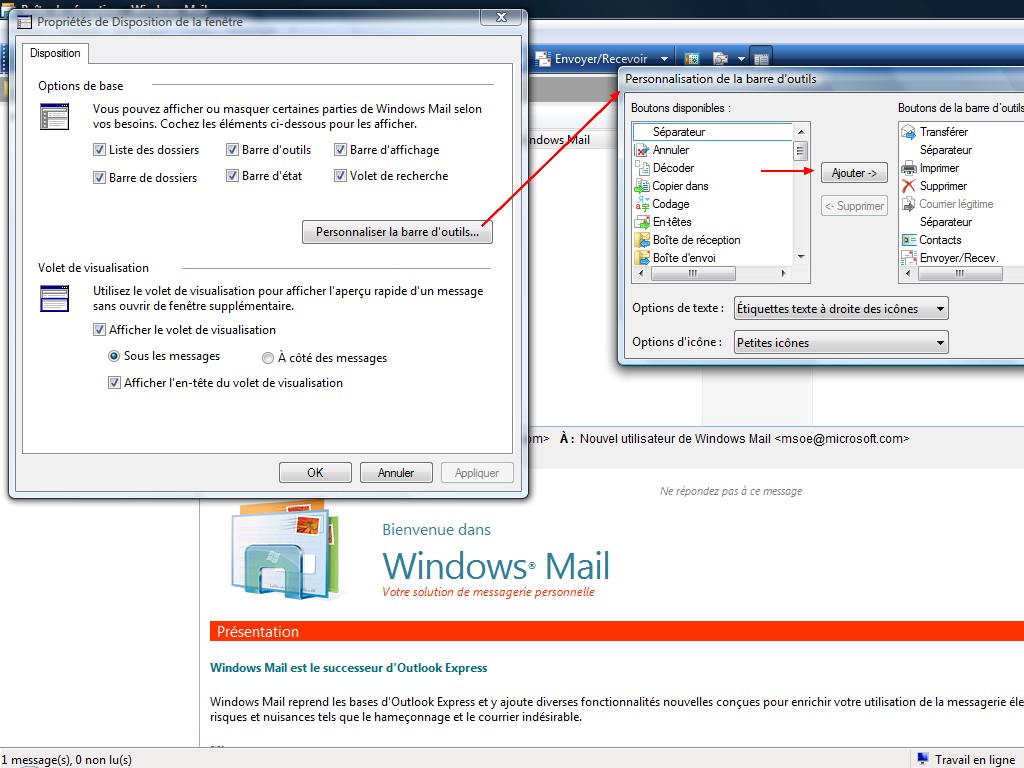
Task: Select the Annuler icon in available buttons
Action: 642,150
